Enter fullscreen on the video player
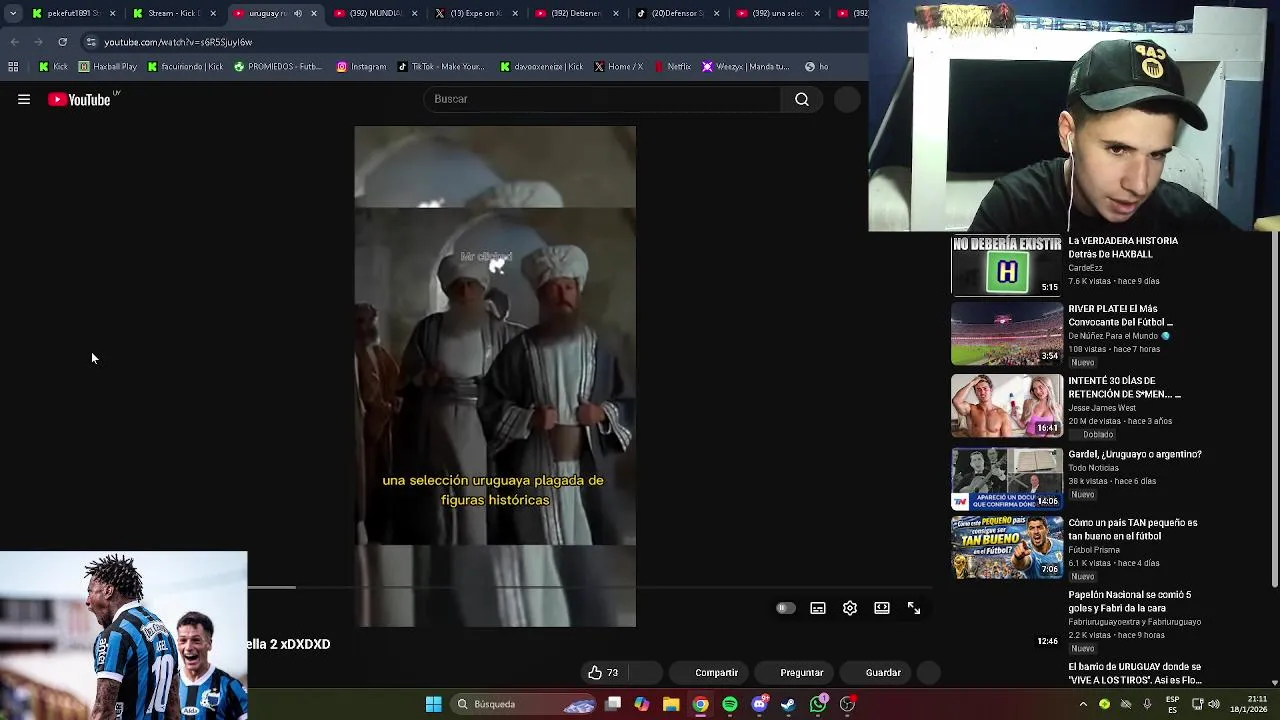This screenshot has height=720, width=1280. (914, 608)
